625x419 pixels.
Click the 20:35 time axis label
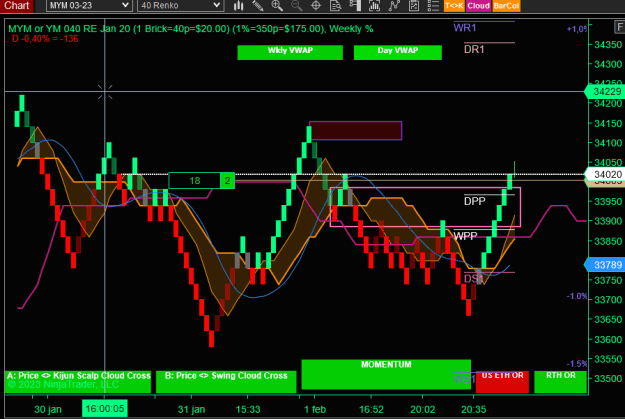coord(474,409)
